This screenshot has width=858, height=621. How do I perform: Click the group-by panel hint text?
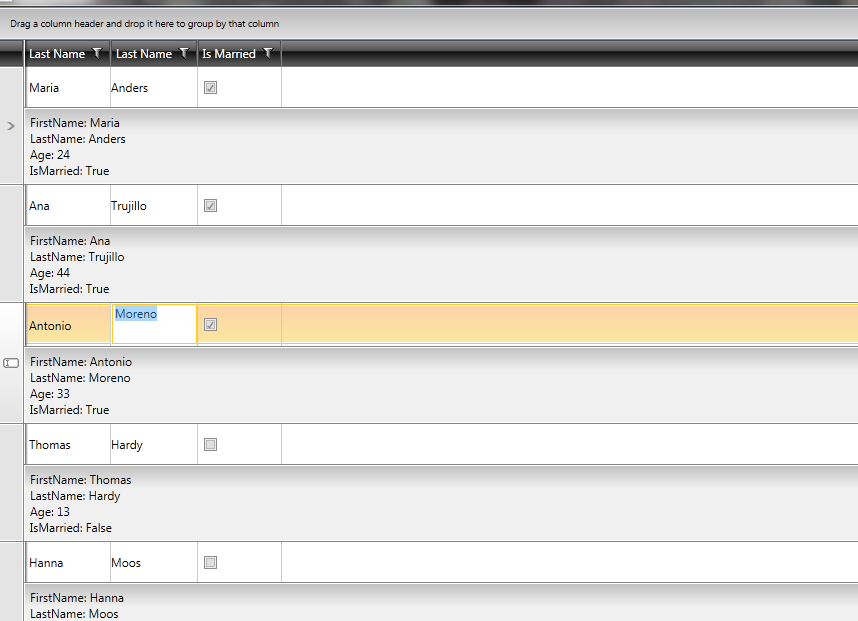coord(145,23)
